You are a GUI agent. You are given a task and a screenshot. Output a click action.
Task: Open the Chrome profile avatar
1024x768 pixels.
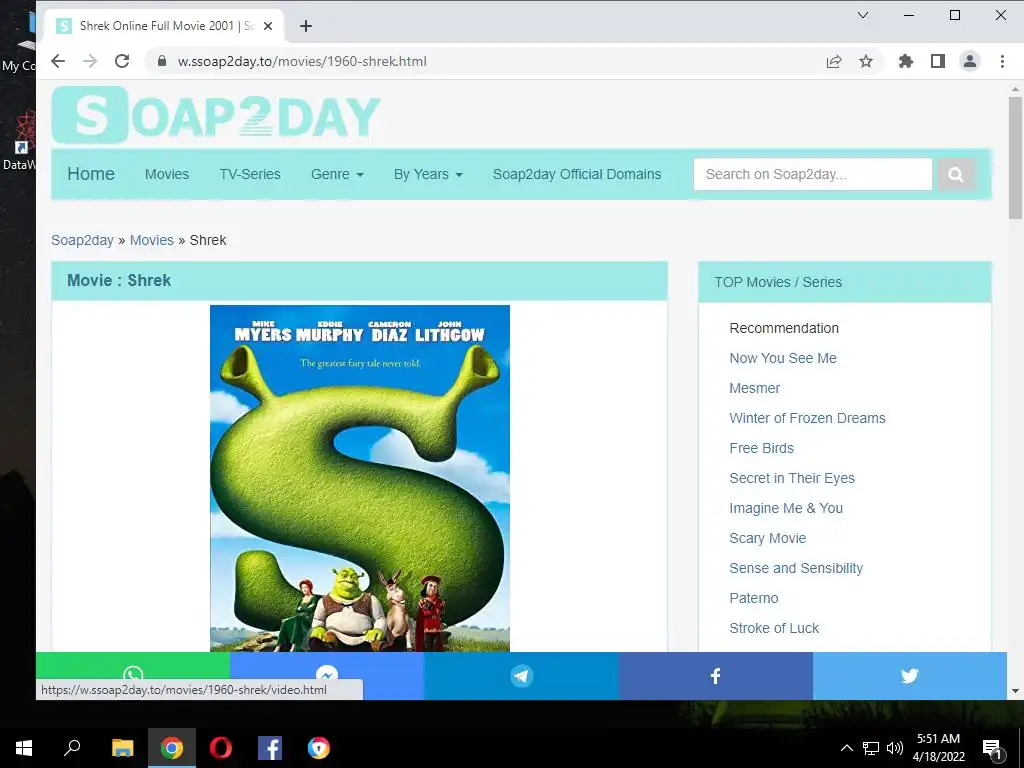pyautogui.click(x=970, y=61)
